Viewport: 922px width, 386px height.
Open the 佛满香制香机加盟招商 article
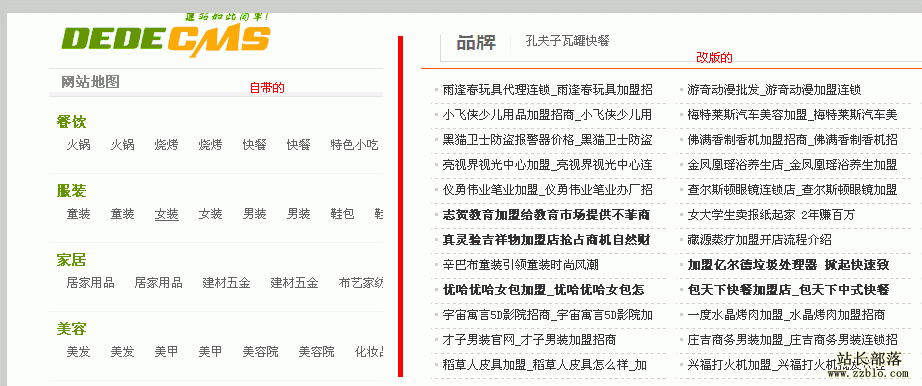coord(792,140)
